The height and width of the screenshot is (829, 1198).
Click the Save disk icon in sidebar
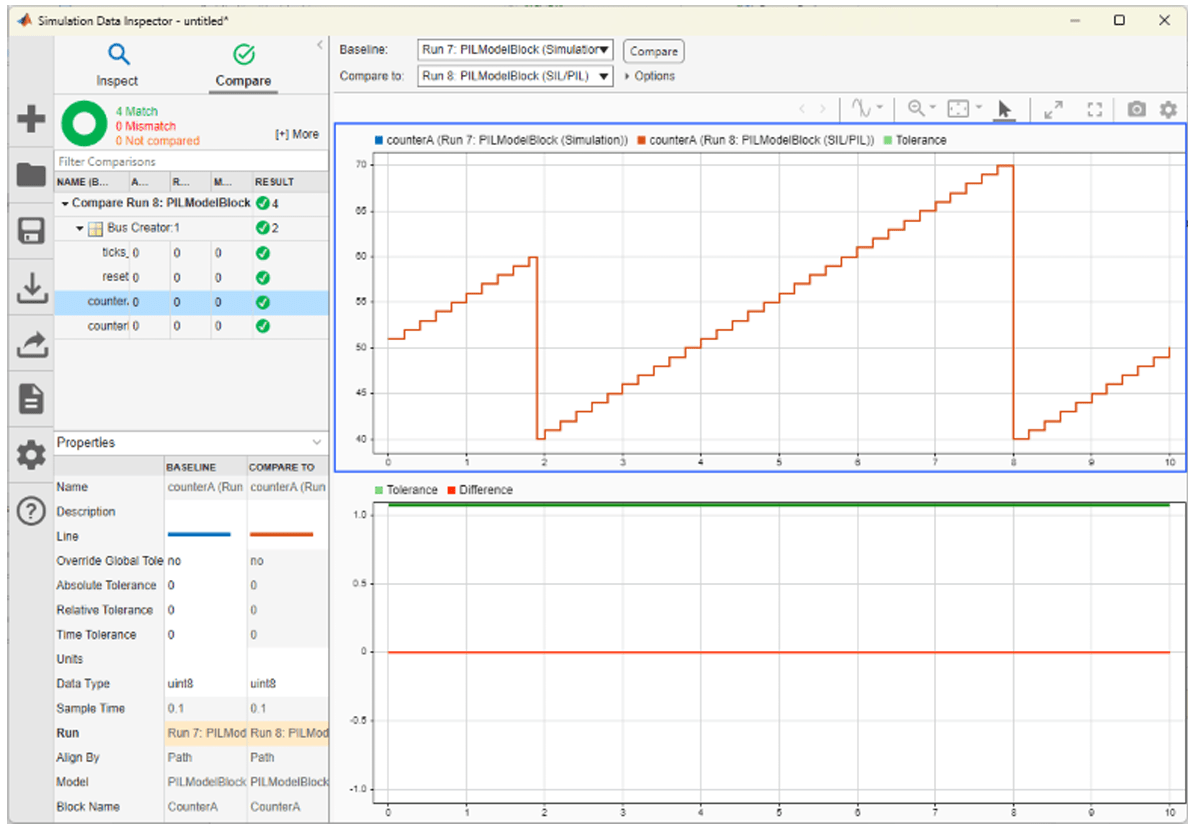pyautogui.click(x=31, y=232)
